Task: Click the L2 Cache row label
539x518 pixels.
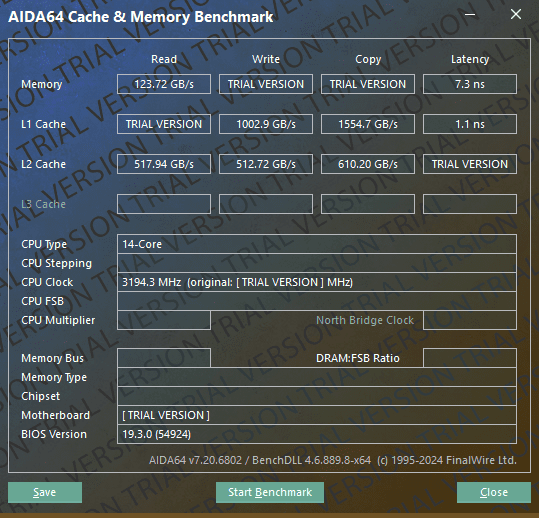Action: click(43, 164)
